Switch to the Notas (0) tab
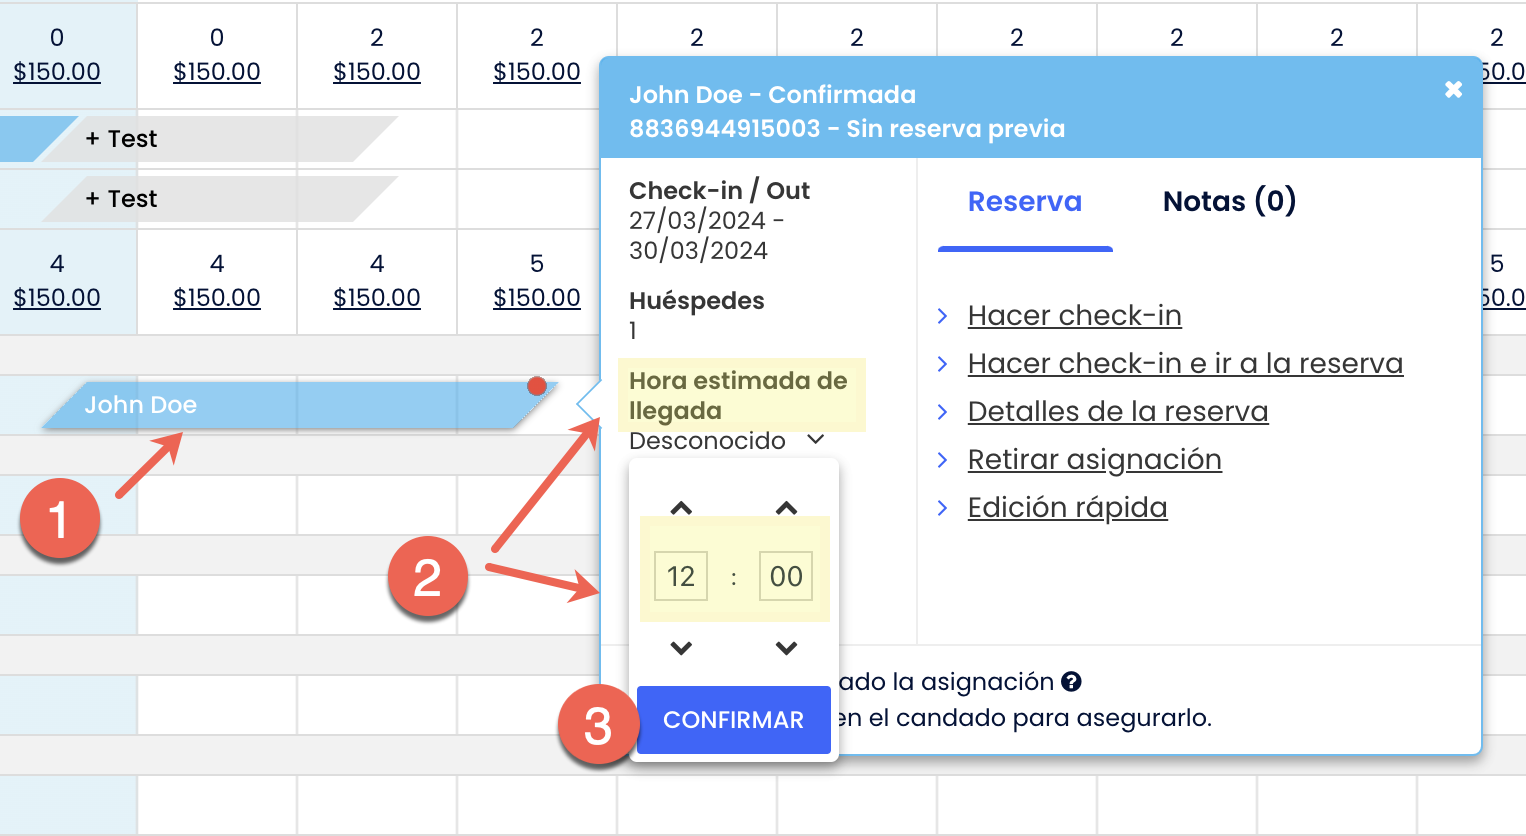 click(x=1228, y=202)
